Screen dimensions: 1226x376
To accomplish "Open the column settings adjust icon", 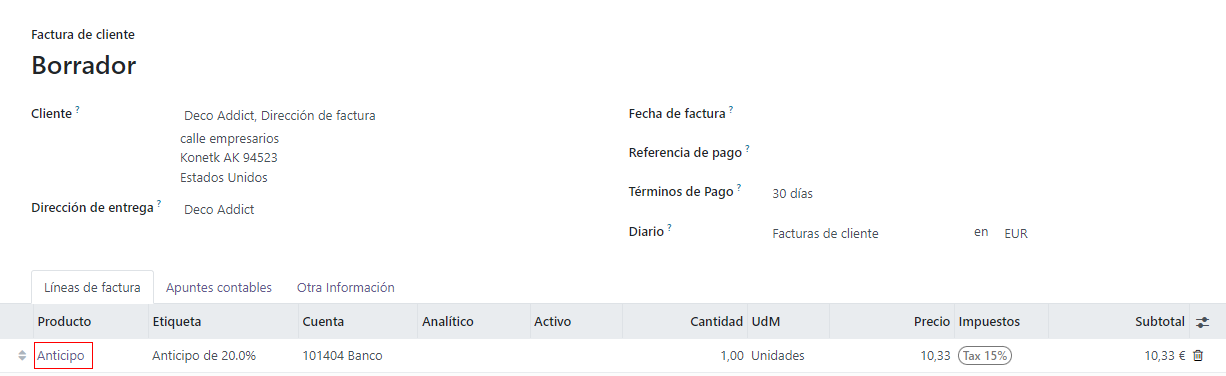I will pos(1202,322).
